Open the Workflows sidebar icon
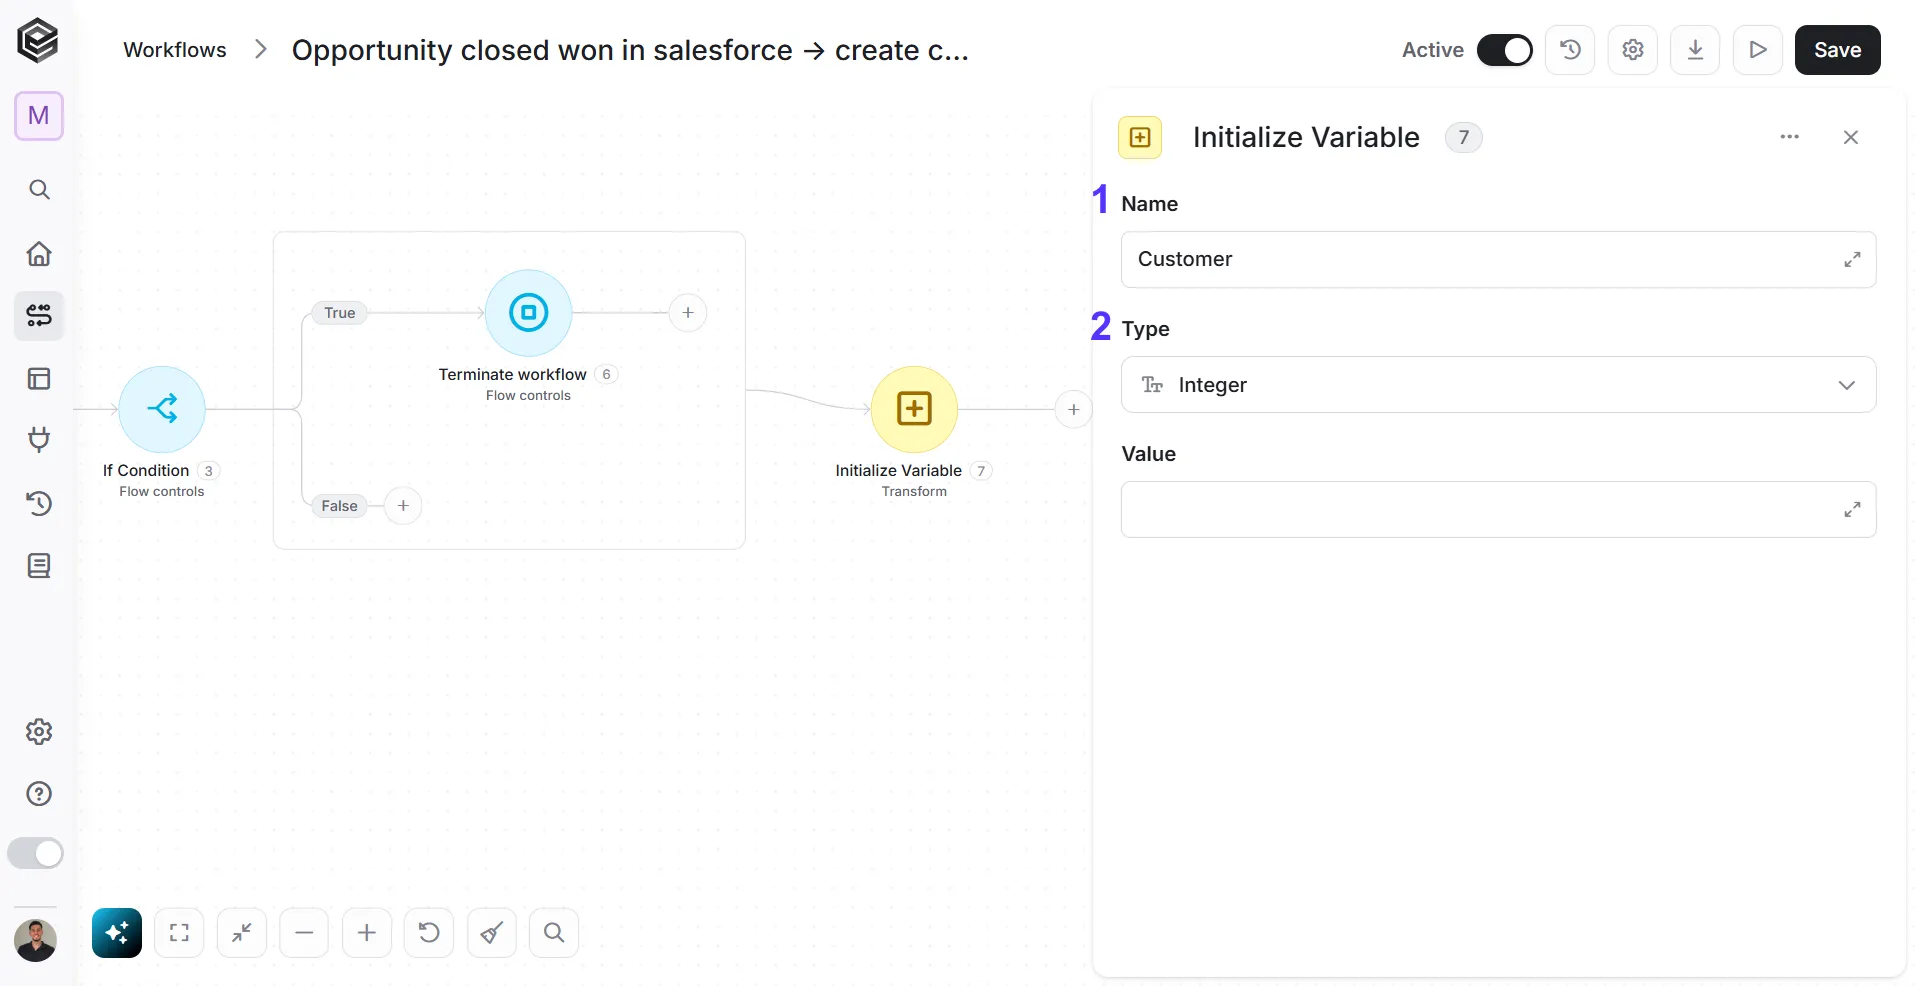Image resolution: width=1915 pixels, height=986 pixels. click(x=39, y=316)
